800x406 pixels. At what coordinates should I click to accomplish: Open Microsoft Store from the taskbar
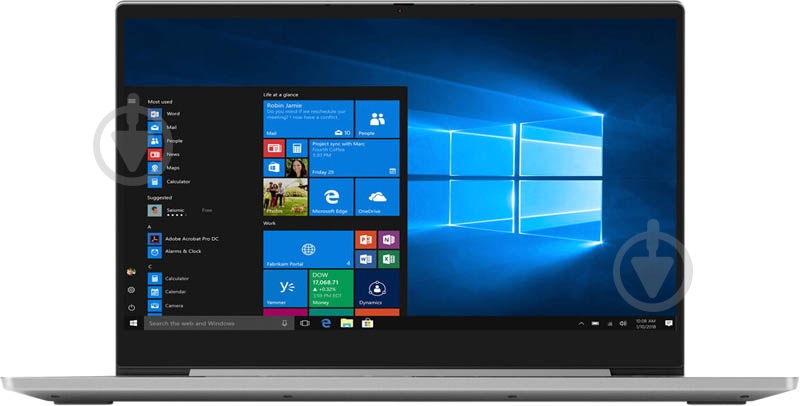tap(367, 323)
